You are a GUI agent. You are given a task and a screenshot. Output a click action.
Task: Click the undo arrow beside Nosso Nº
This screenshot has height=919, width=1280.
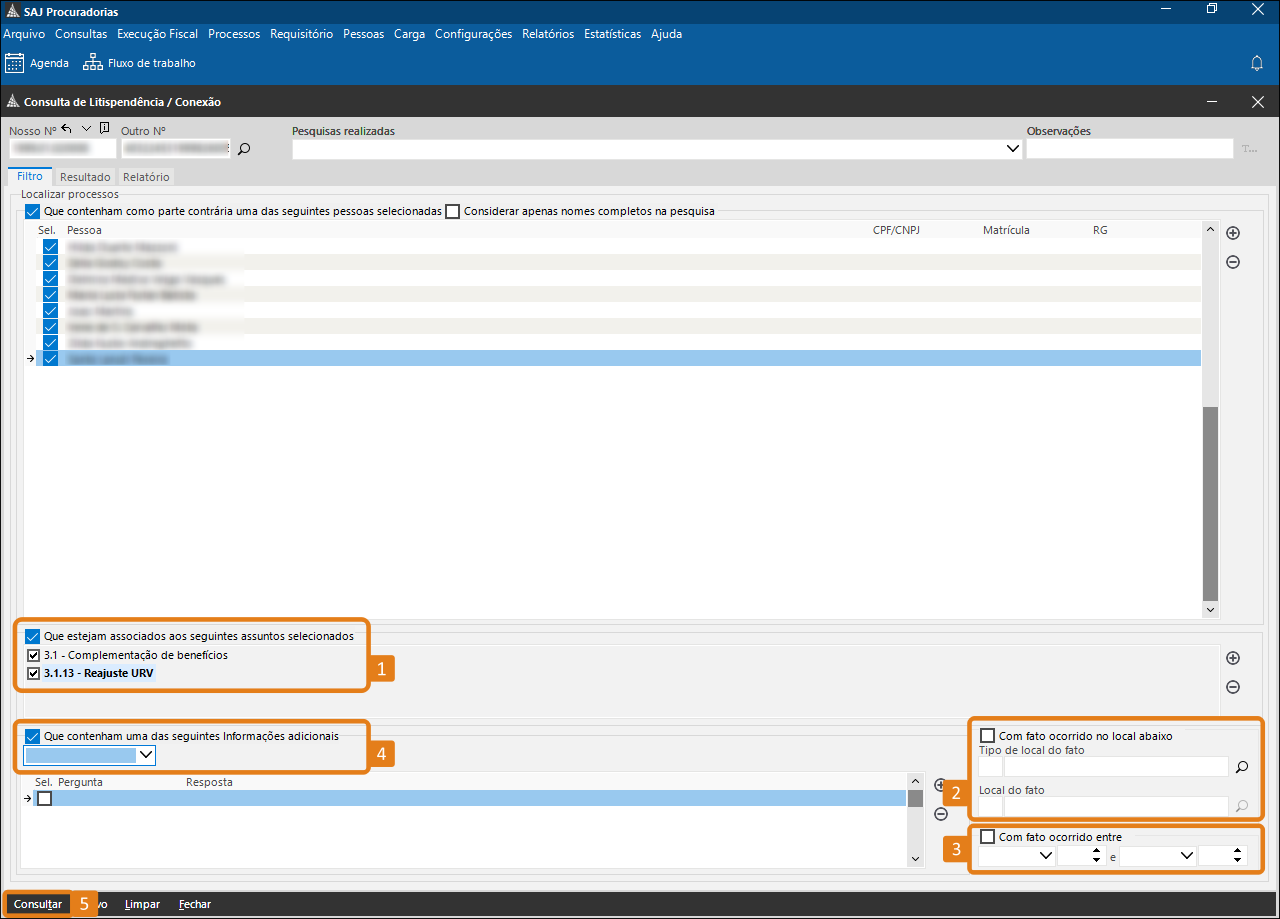(x=67, y=129)
